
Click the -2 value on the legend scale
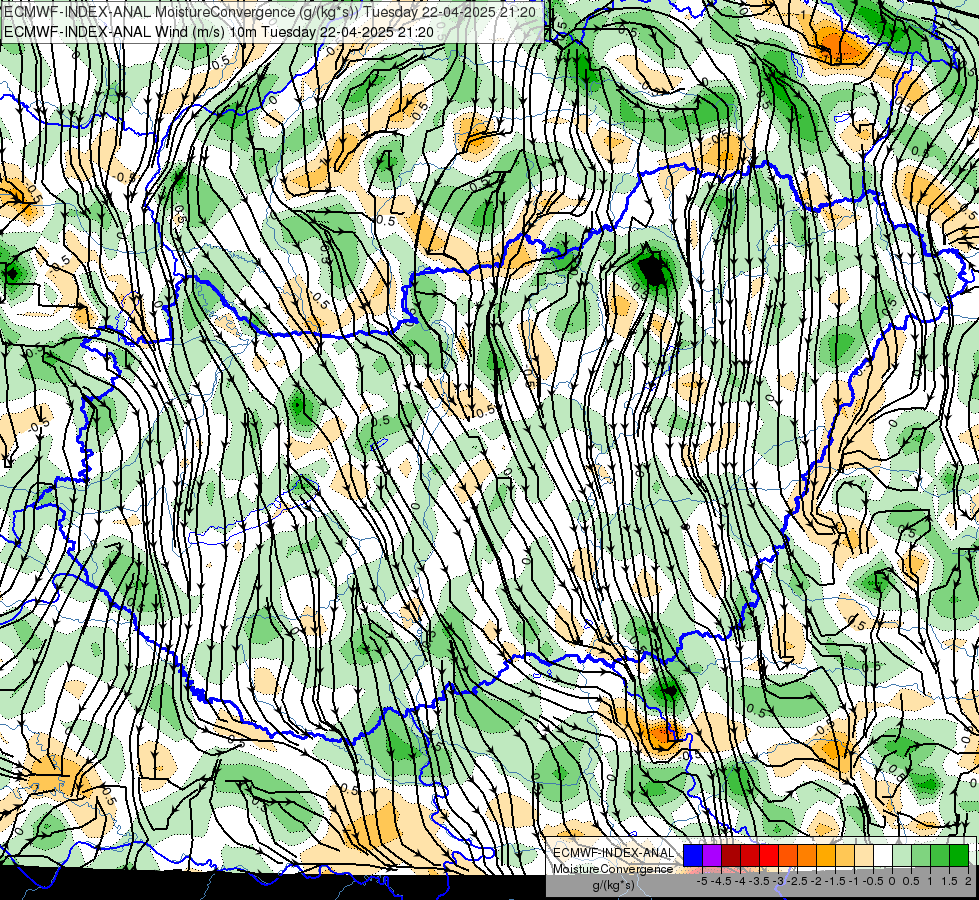817,881
